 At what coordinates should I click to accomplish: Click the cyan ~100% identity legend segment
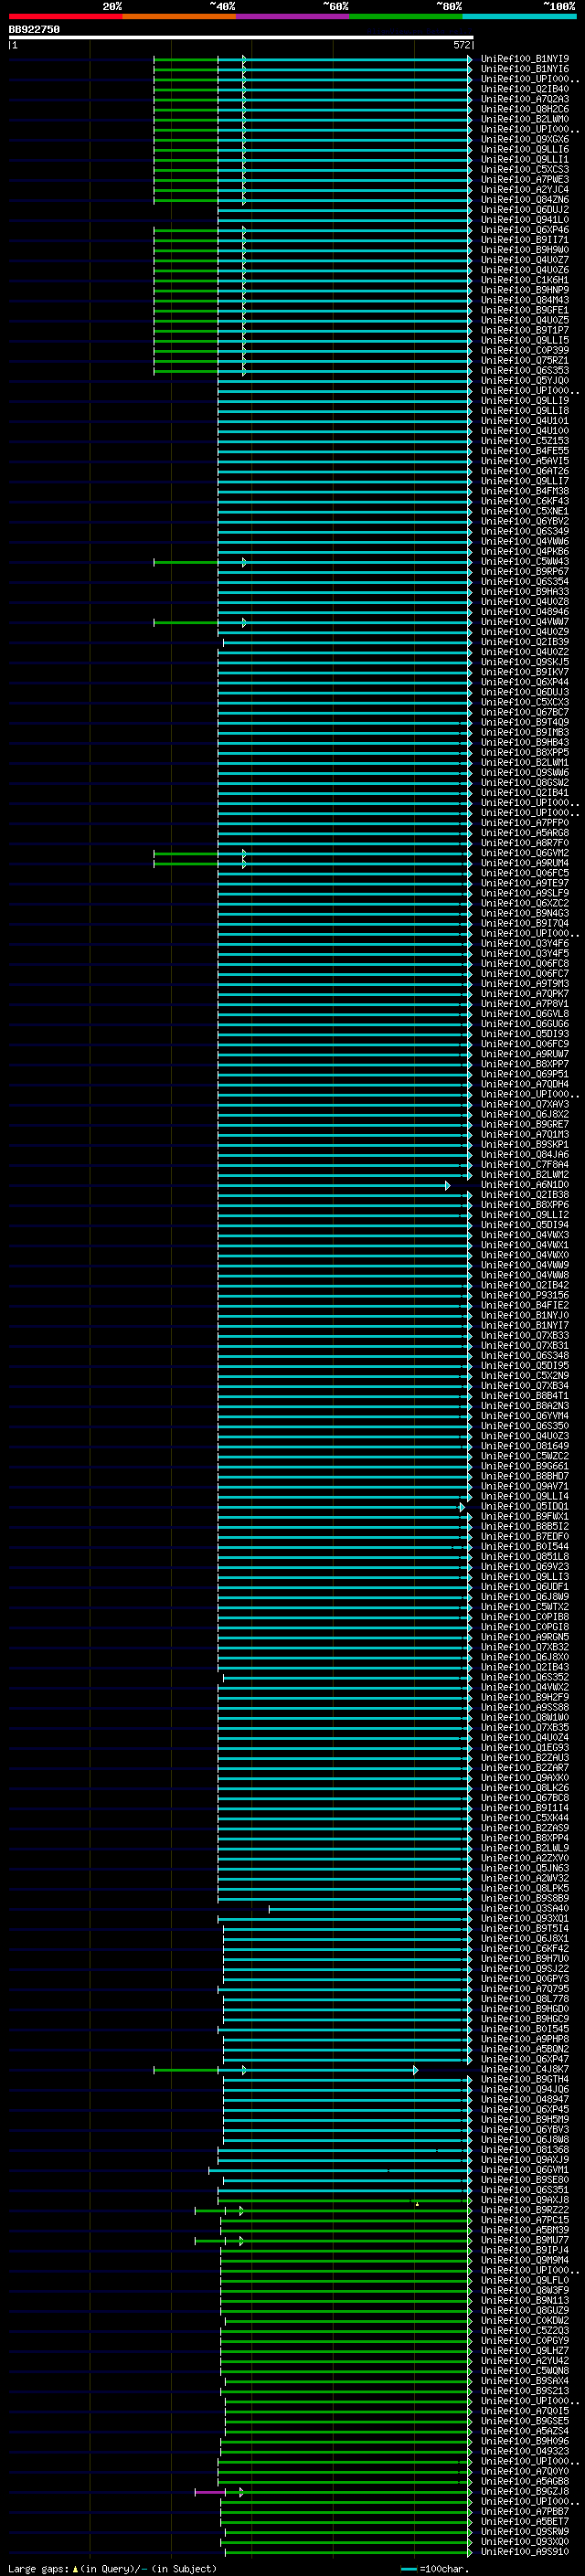tap(519, 16)
